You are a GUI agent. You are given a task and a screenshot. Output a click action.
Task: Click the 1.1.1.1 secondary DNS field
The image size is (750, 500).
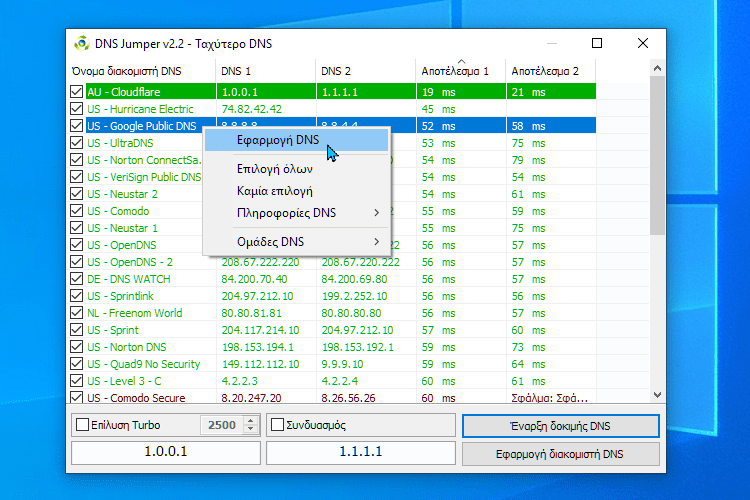(361, 452)
